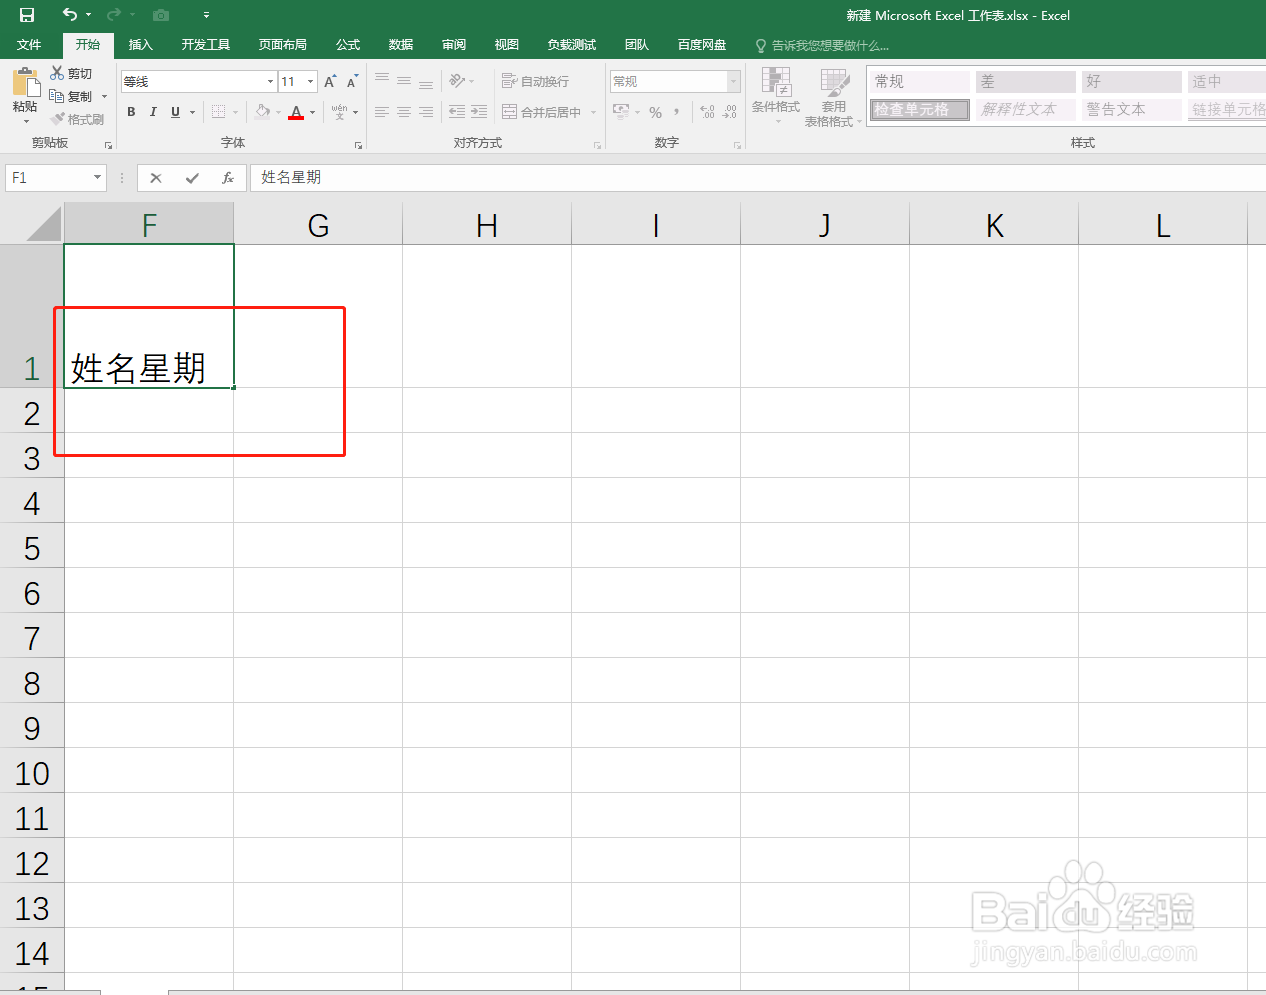Click the 剪切 scissors button
The image size is (1266, 995).
click(x=71, y=74)
